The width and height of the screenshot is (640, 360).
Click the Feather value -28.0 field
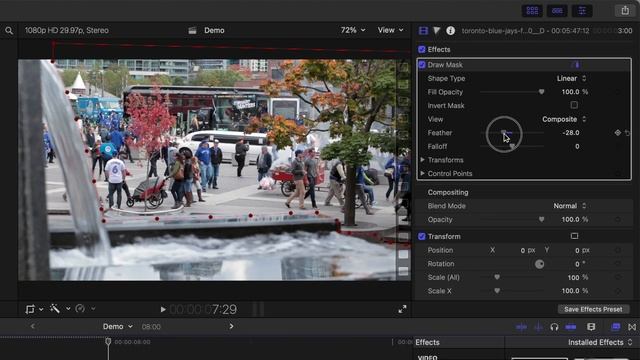pos(571,133)
